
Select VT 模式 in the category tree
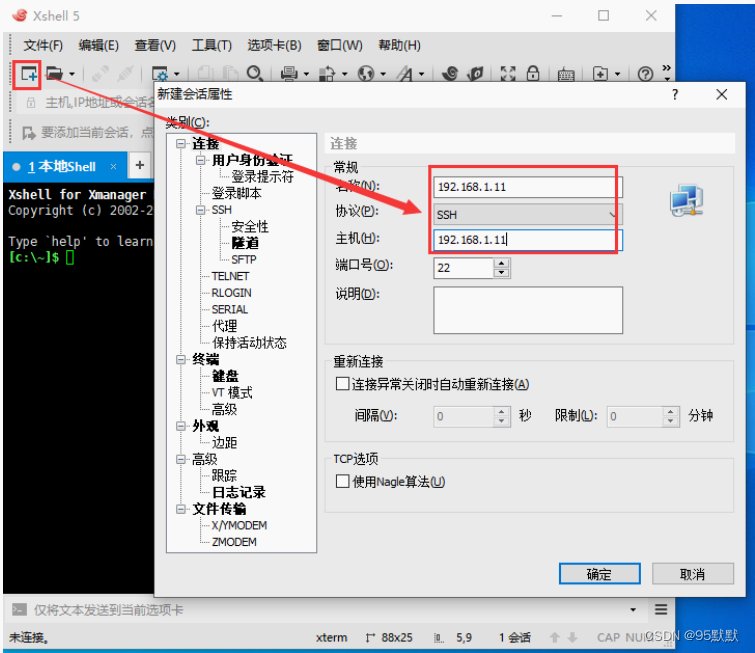click(x=232, y=392)
